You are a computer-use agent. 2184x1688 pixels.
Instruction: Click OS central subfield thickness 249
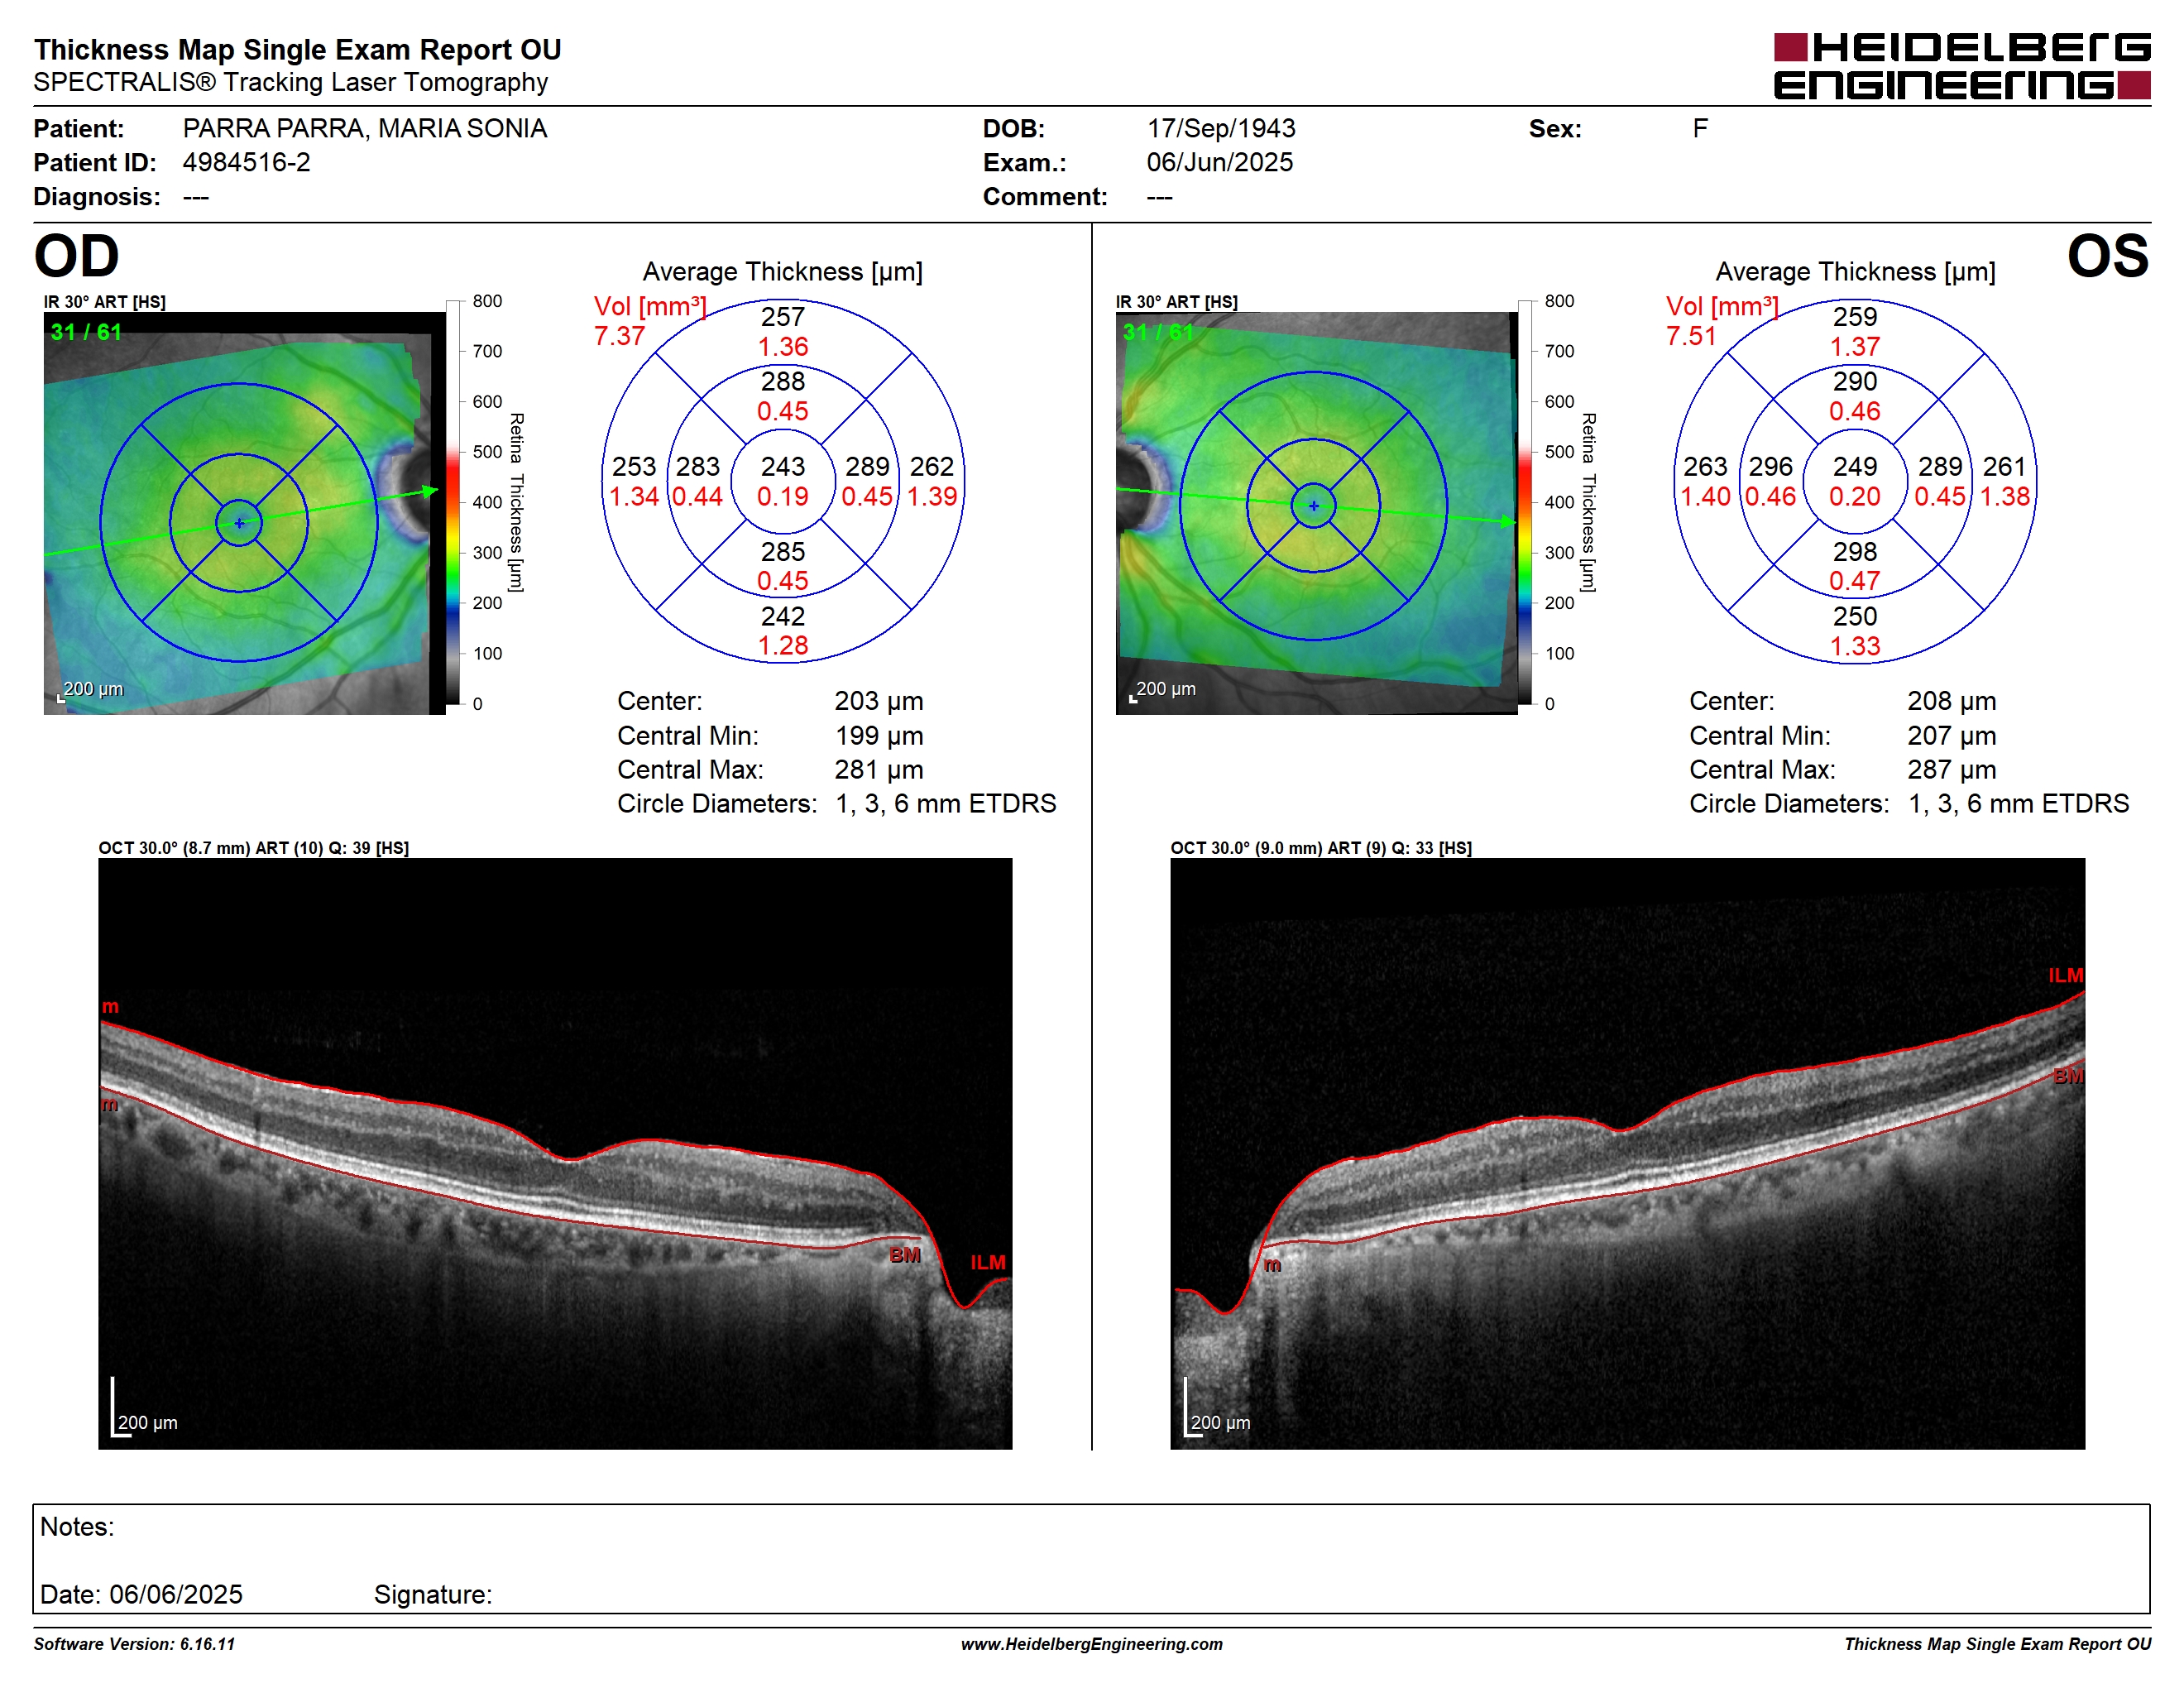[1855, 467]
